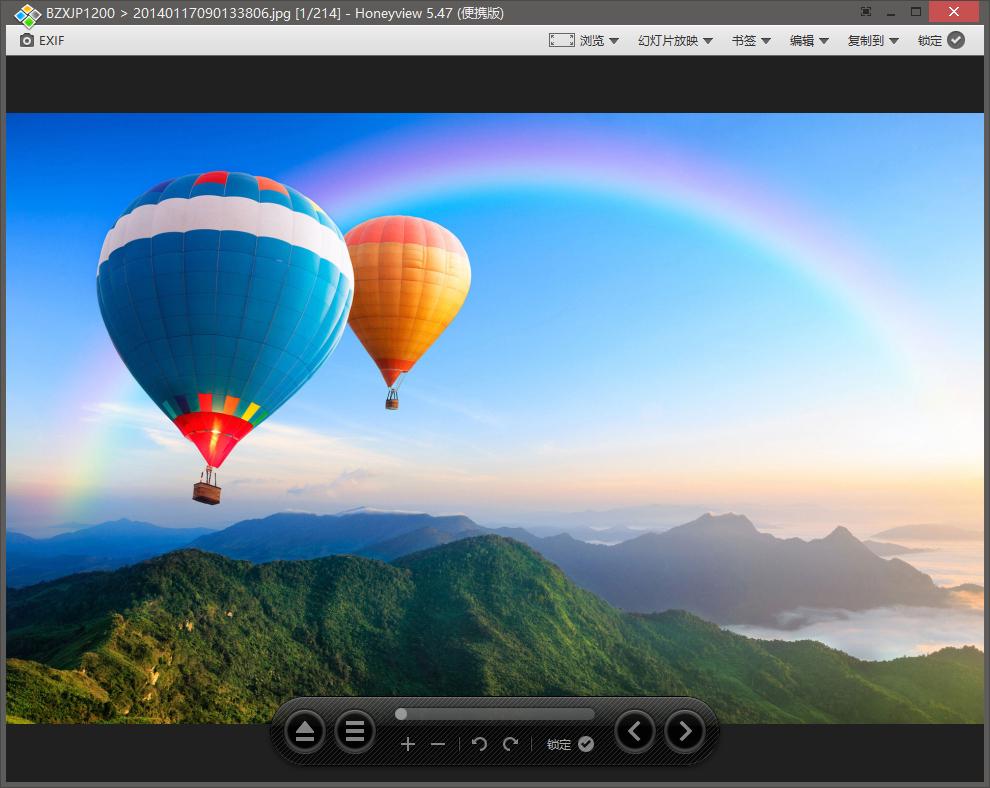Expand the 复制到 dropdown arrow
This screenshot has height=788, width=990.
pos(894,41)
